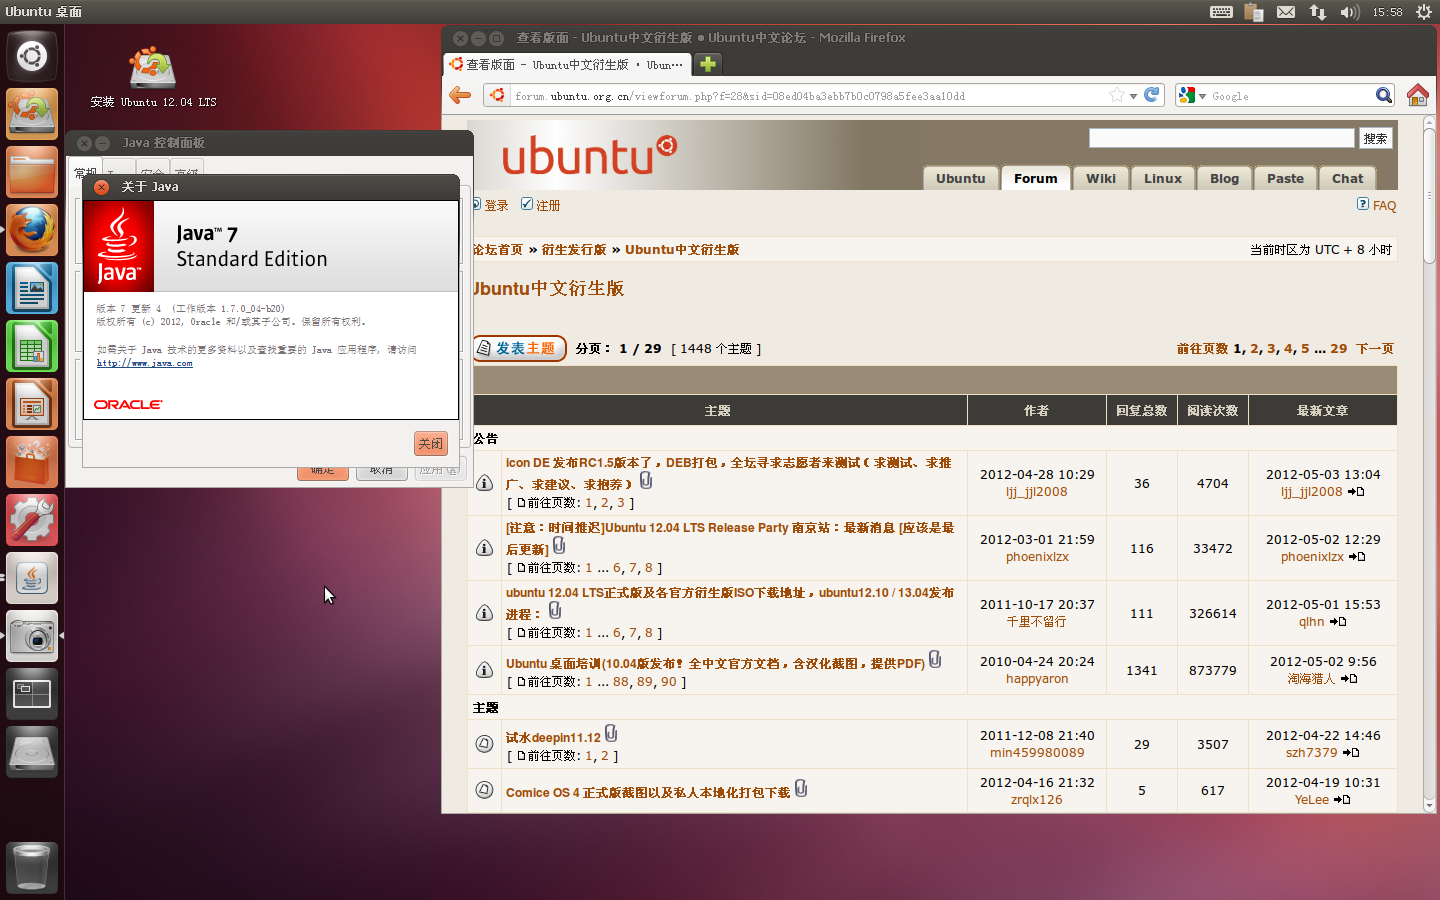Image resolution: width=1440 pixels, height=900 pixels.
Task: Select the Forum site tab
Action: click(1035, 178)
